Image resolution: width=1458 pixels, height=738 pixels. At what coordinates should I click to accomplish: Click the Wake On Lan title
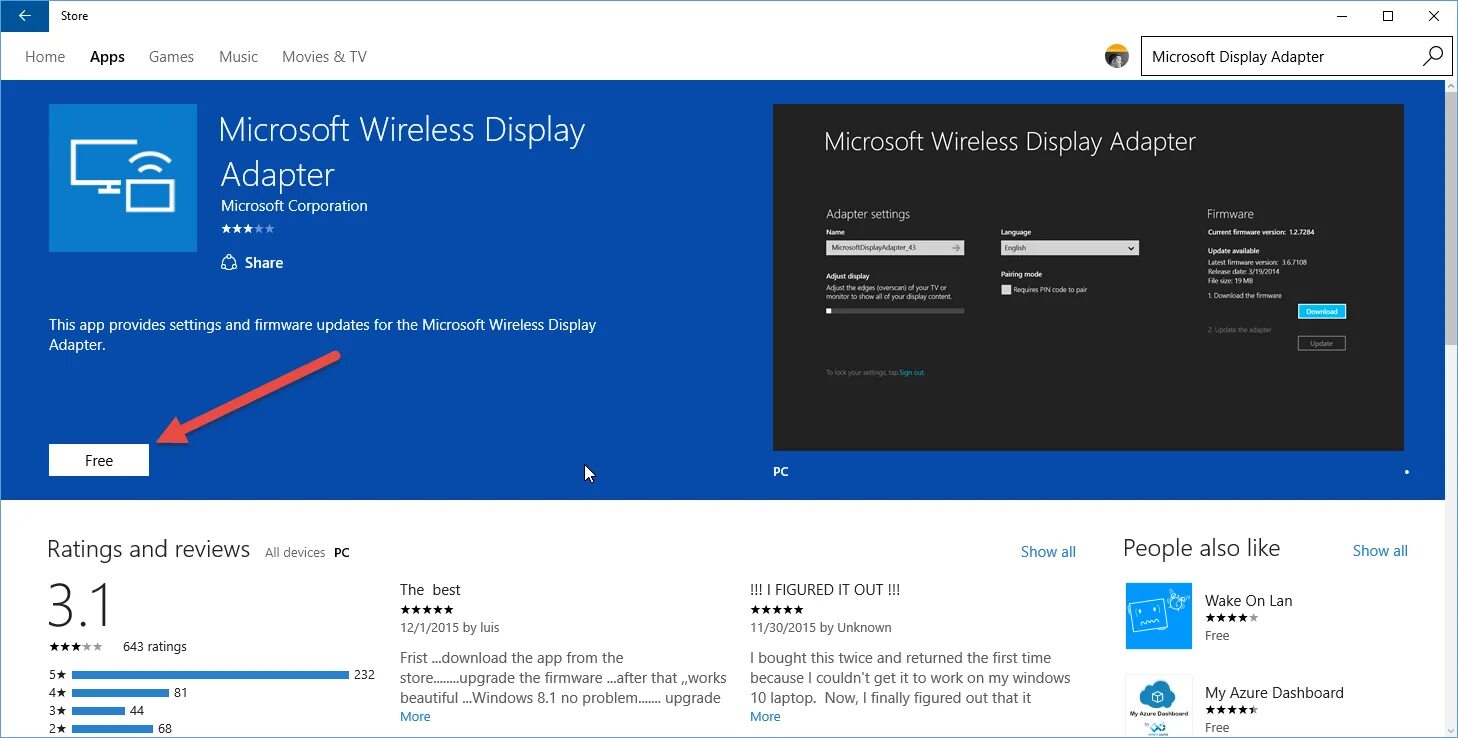(x=1248, y=601)
